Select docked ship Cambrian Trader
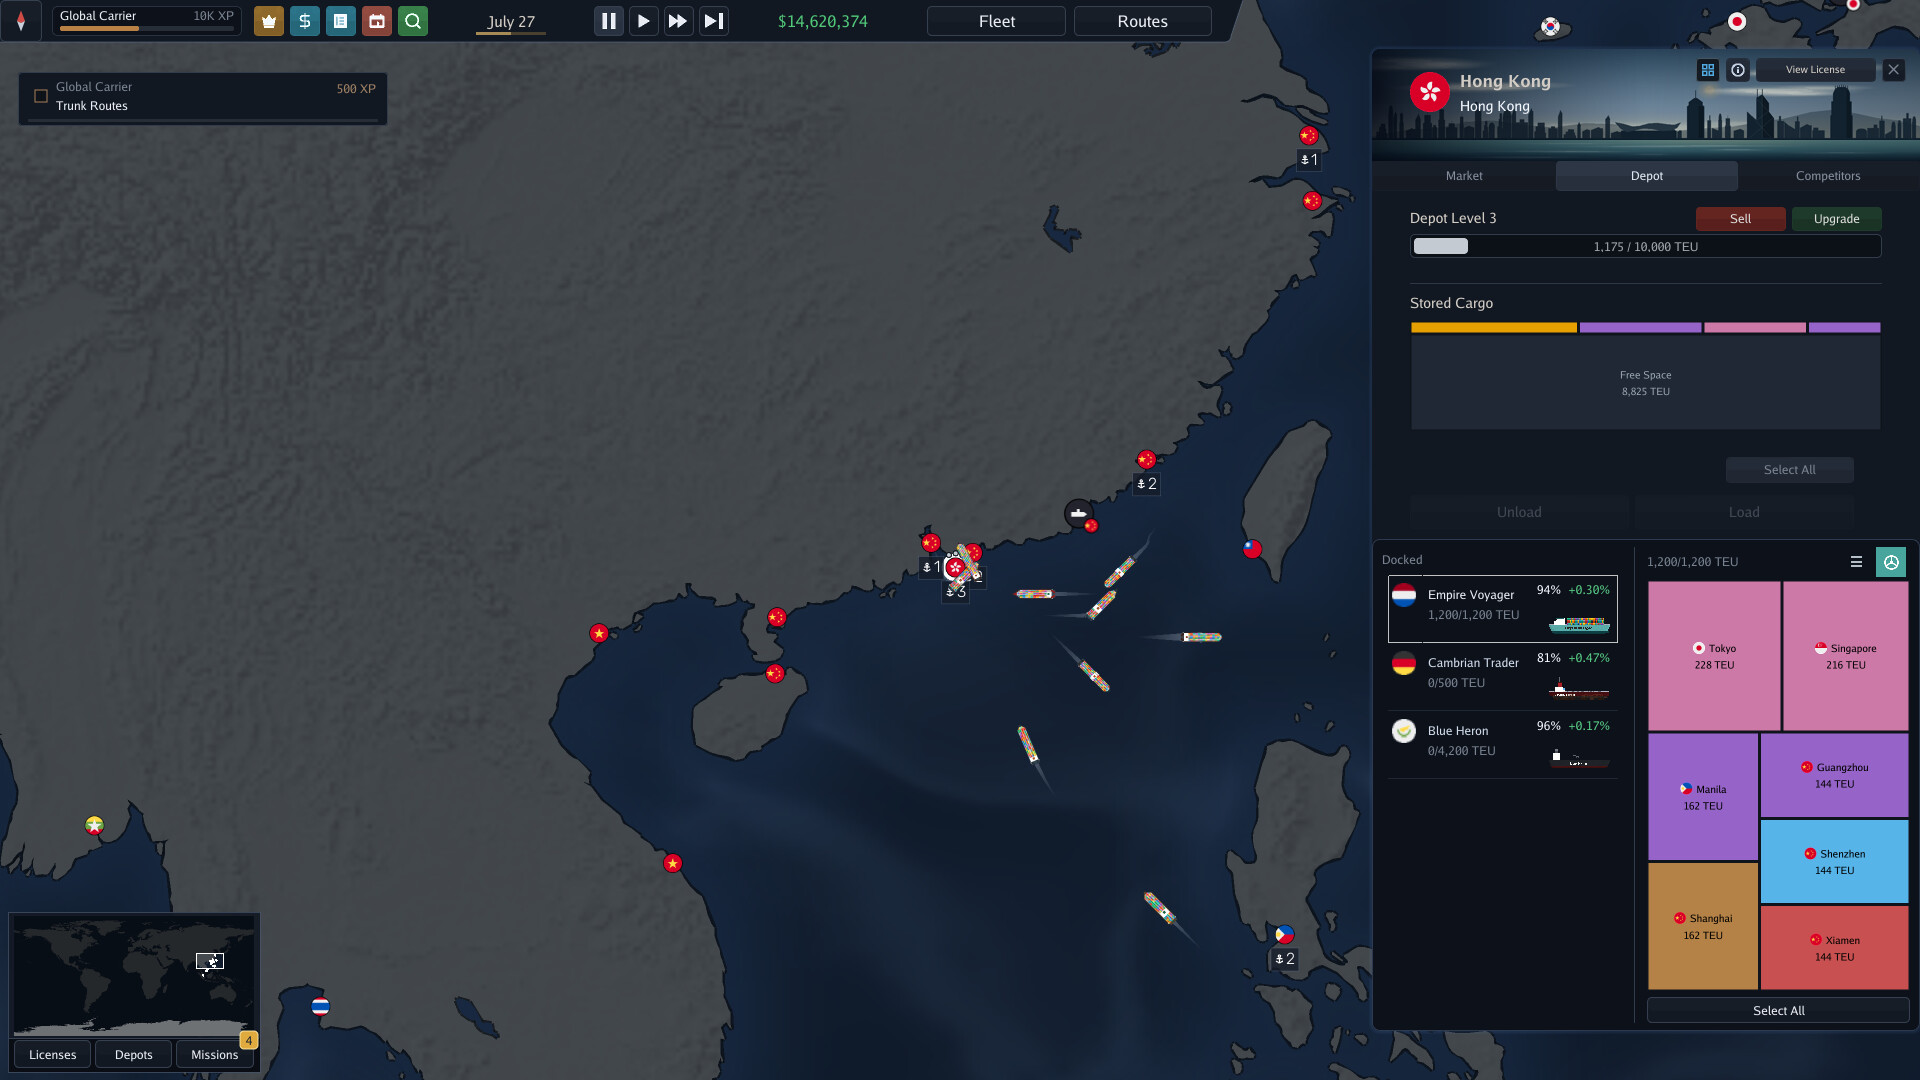Viewport: 1920px width, 1080px height. point(1502,677)
